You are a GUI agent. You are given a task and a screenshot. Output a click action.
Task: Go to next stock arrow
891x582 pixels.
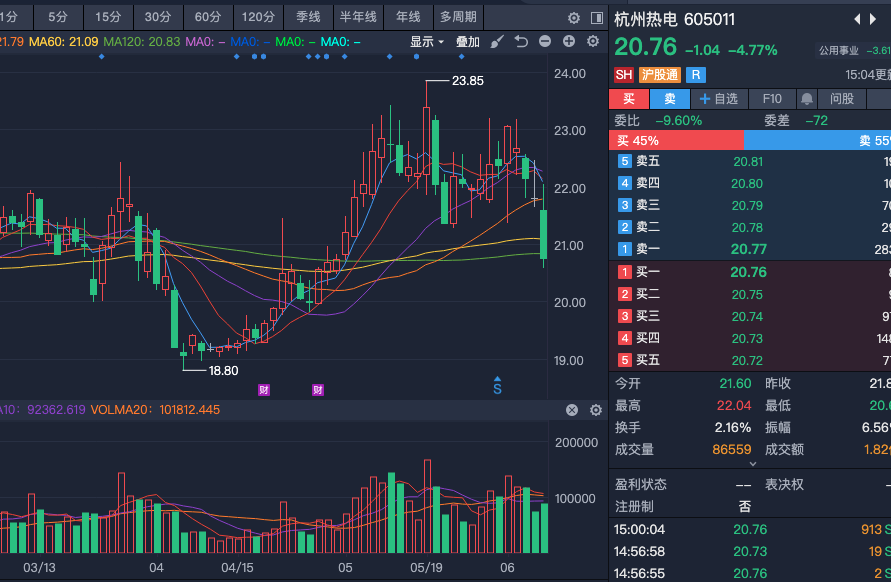click(x=873, y=19)
